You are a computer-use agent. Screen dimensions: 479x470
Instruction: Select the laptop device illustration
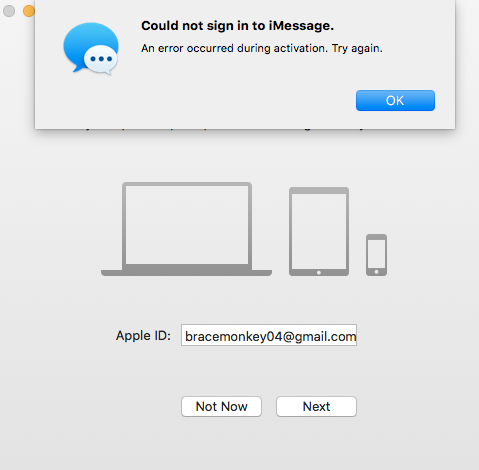point(186,229)
